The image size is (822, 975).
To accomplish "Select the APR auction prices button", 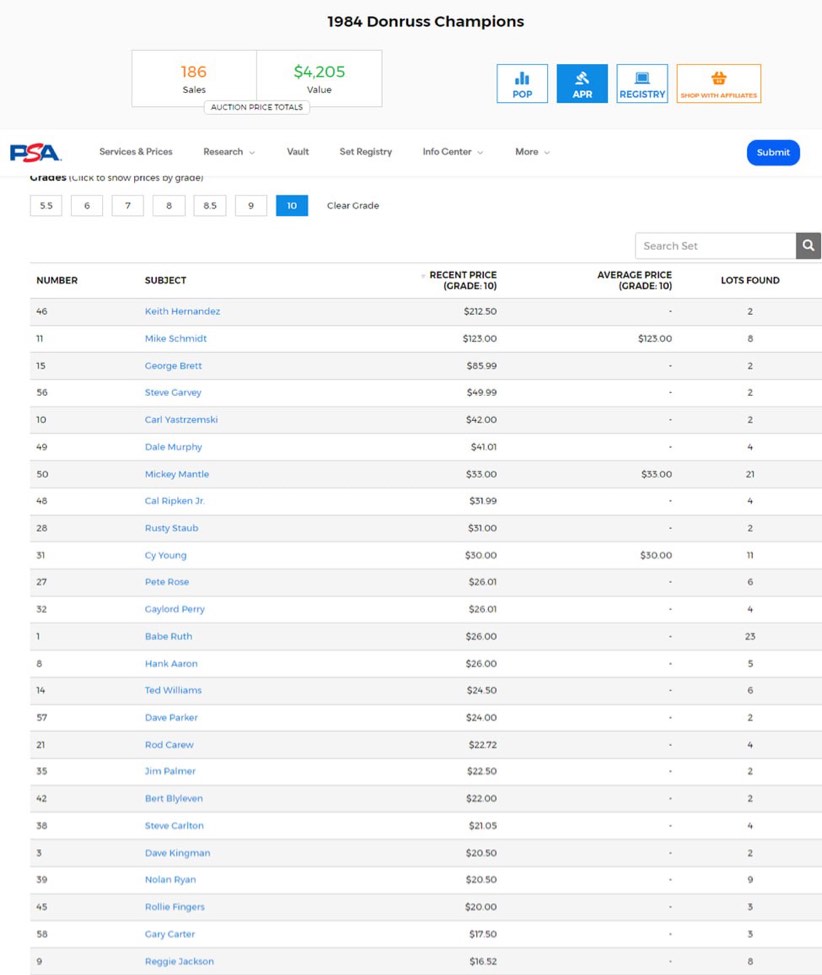I will point(582,83).
